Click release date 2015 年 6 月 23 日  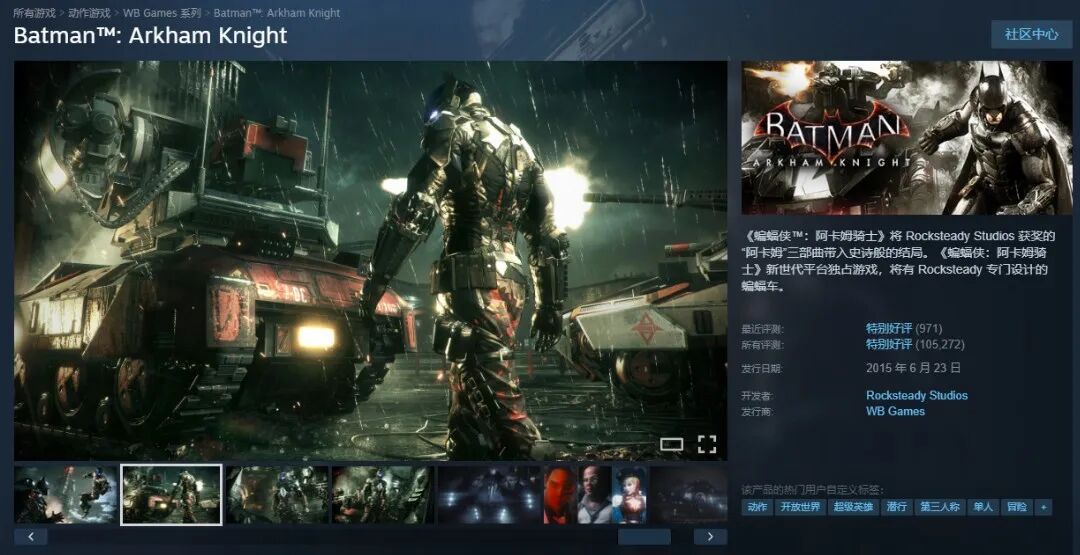[x=913, y=368]
